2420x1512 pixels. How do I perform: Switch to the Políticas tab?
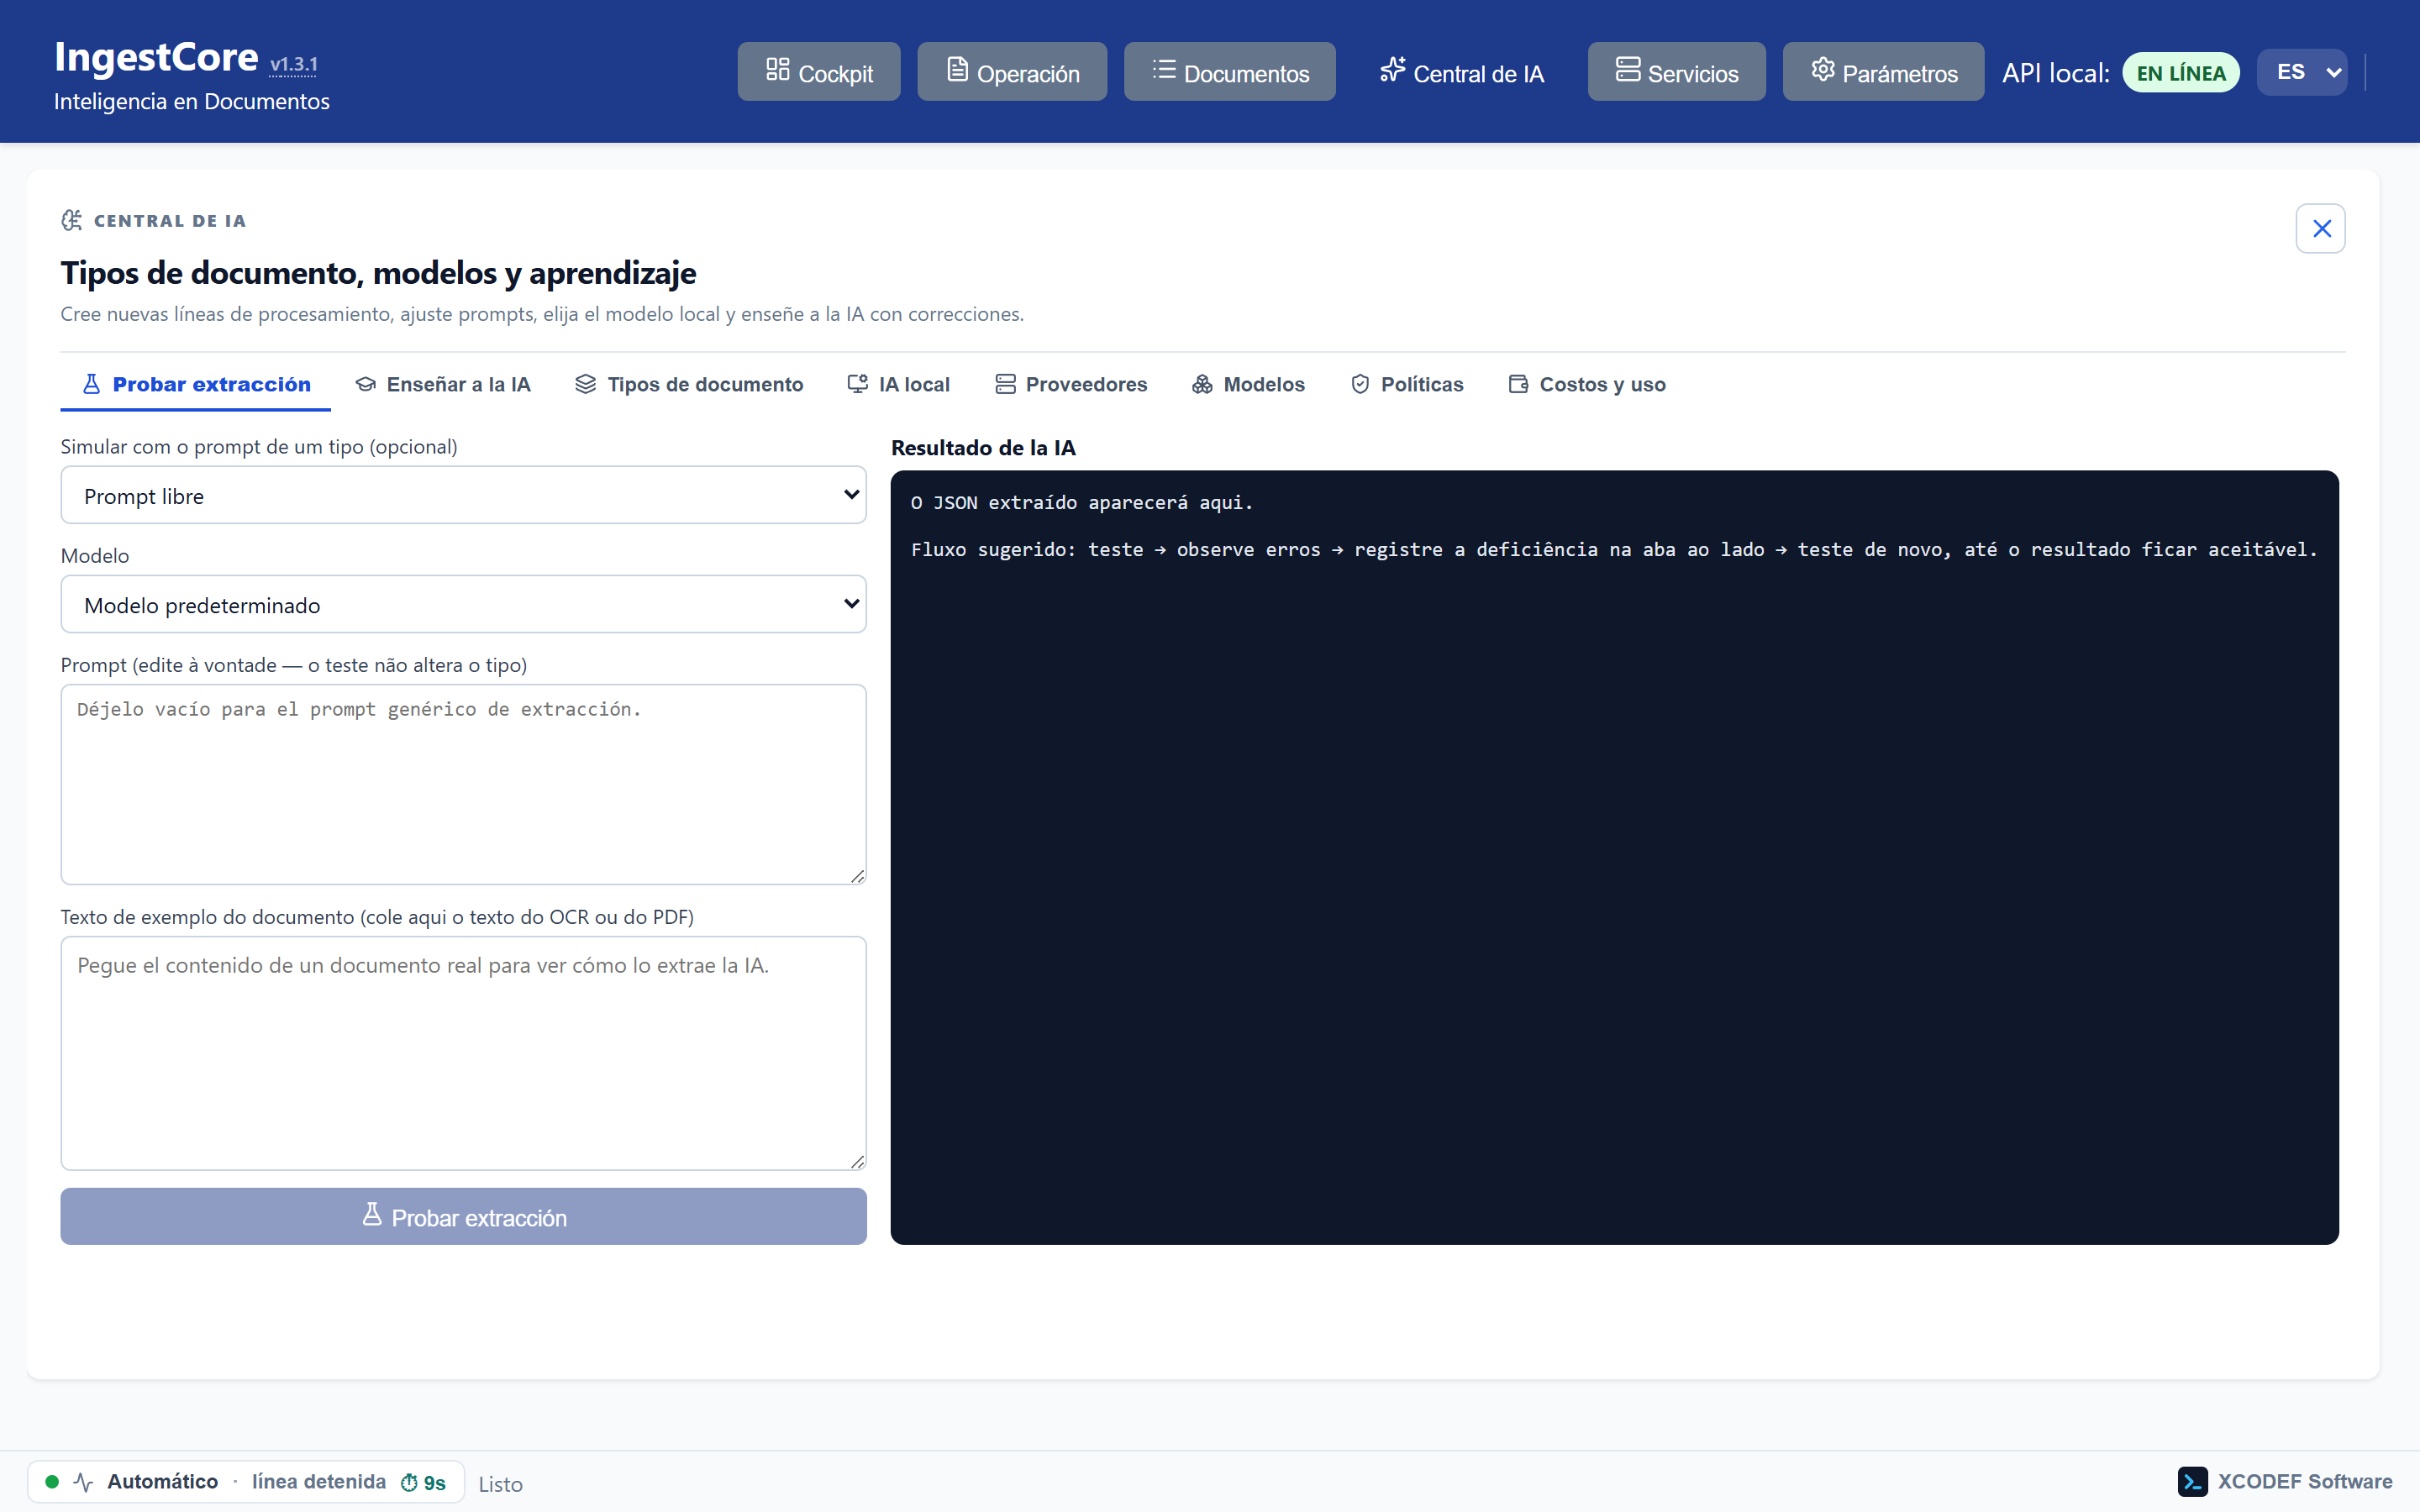(1406, 384)
